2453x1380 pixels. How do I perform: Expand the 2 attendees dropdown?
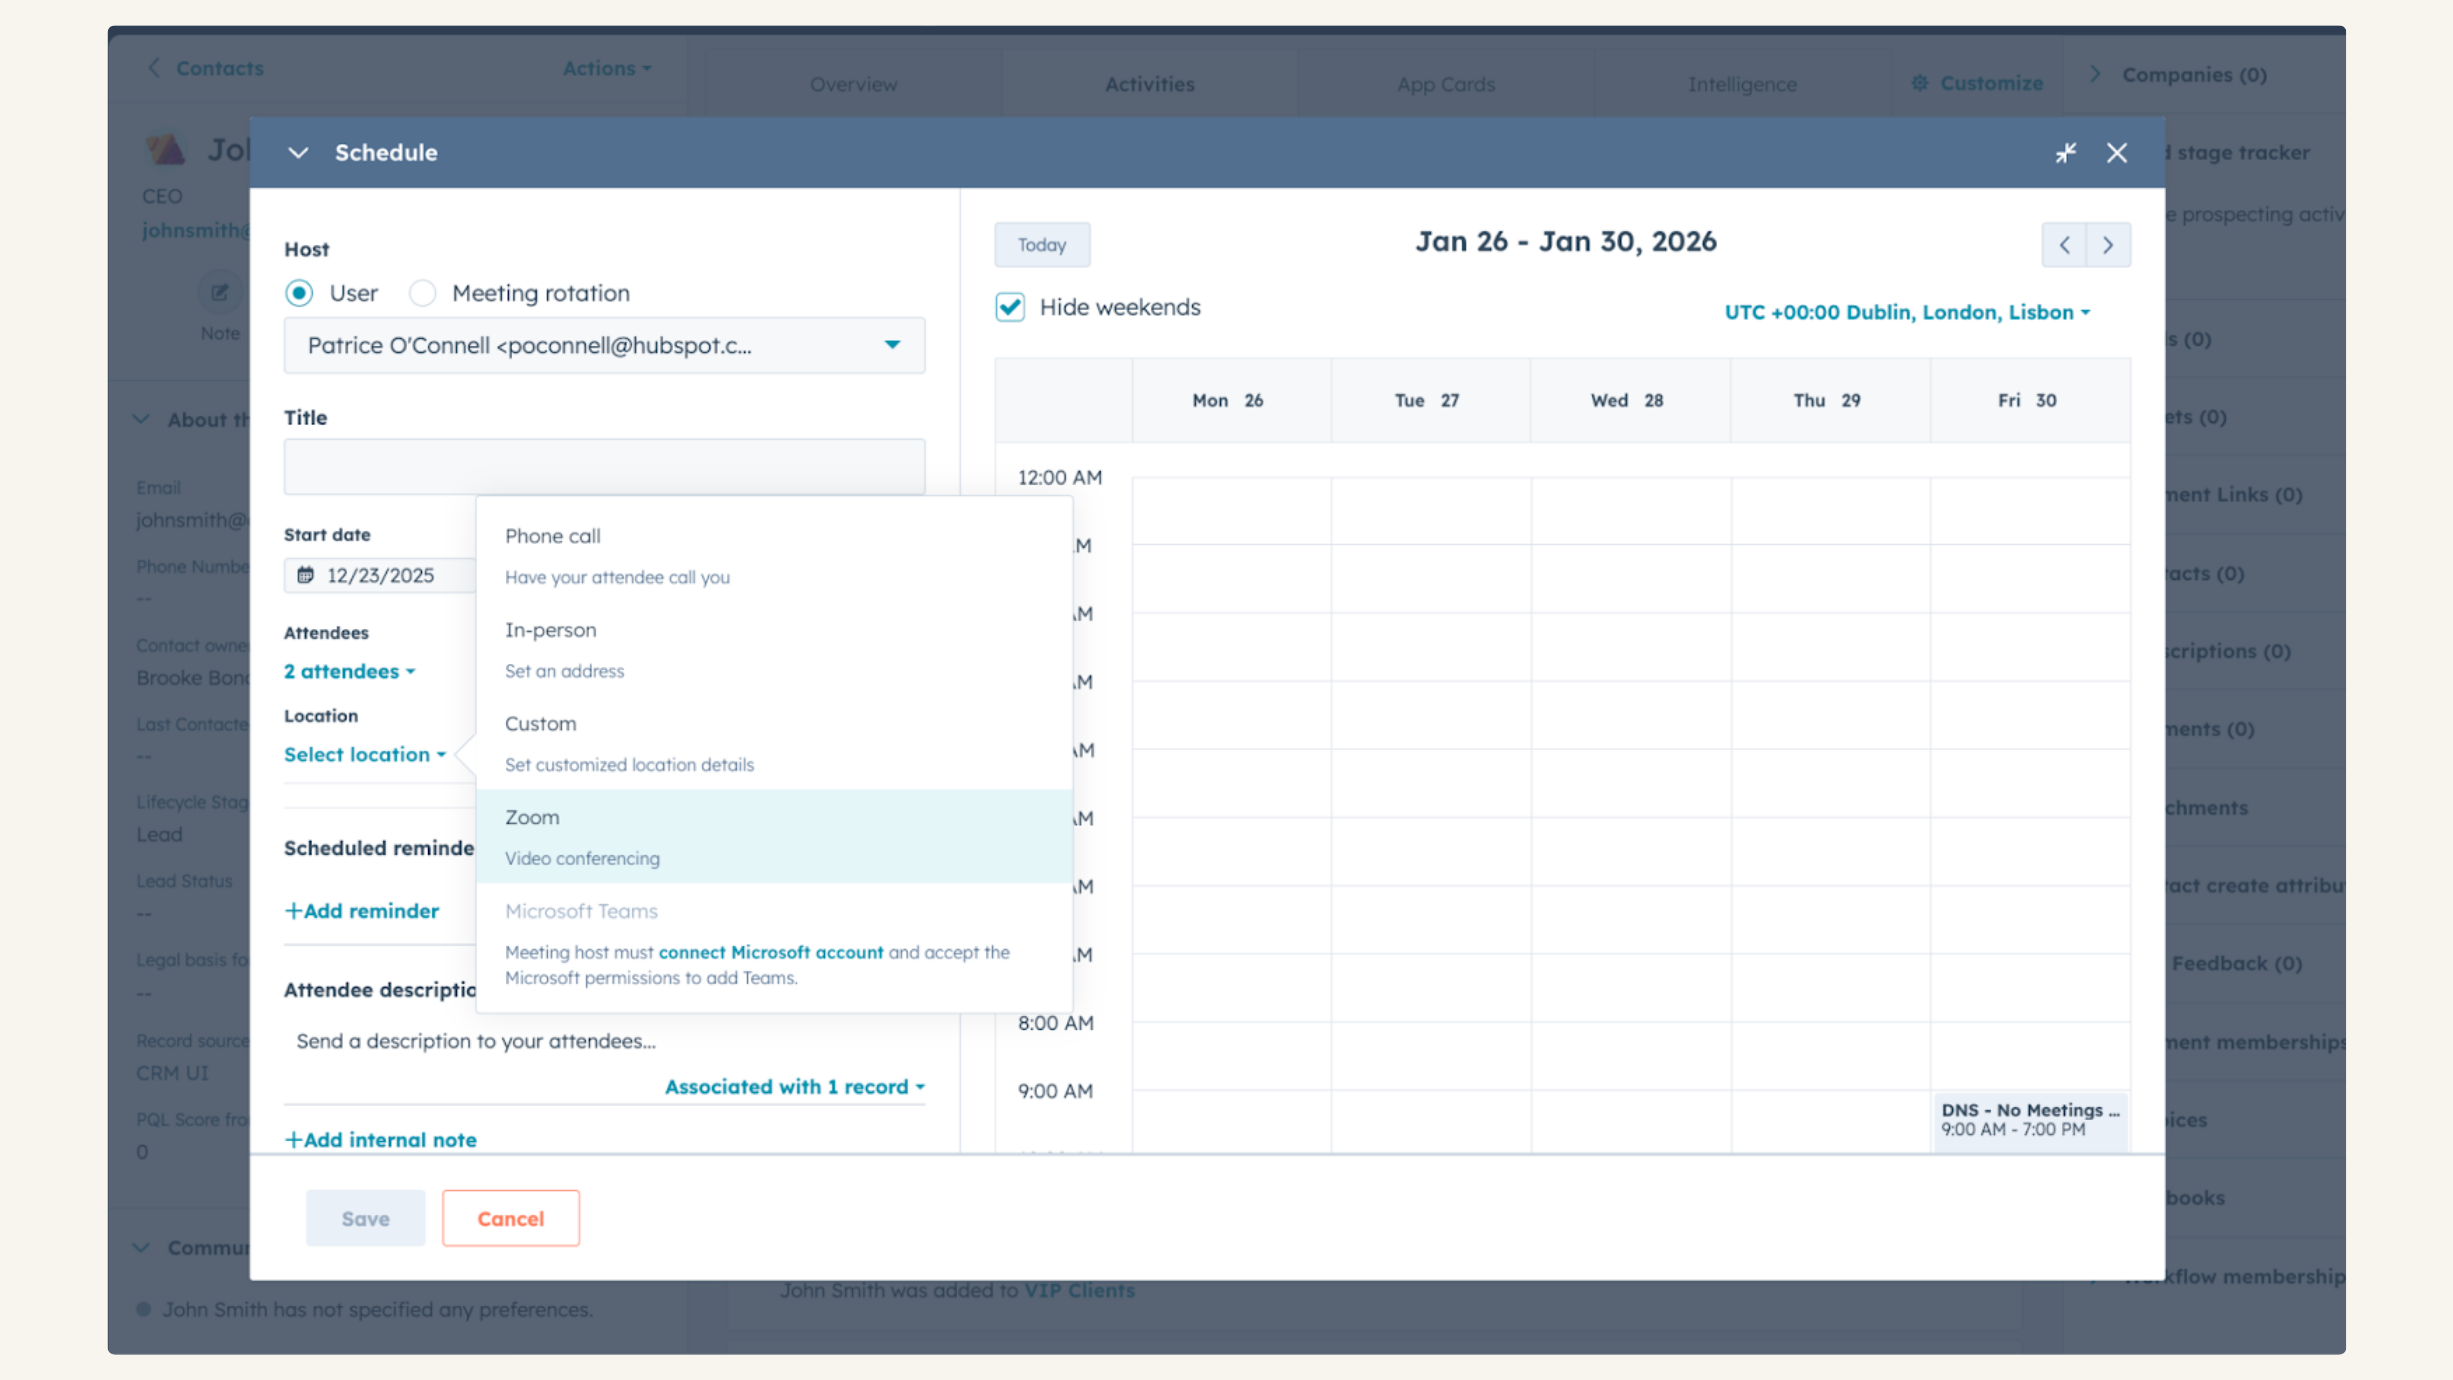pyautogui.click(x=348, y=671)
